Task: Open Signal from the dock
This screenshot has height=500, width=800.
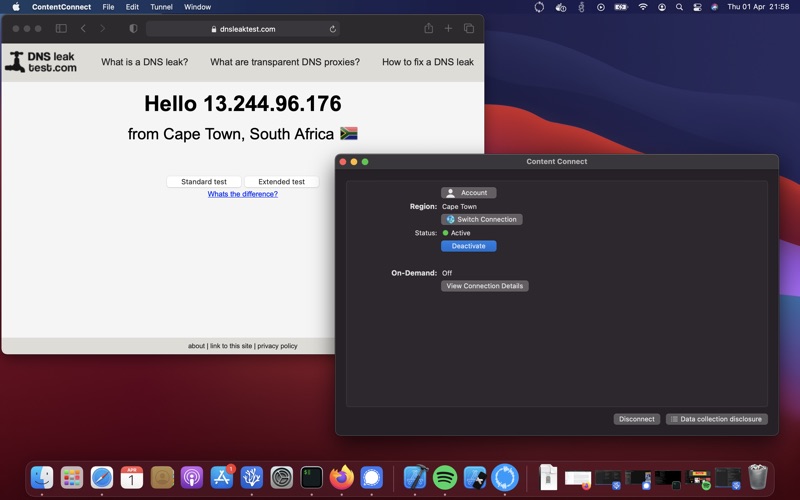Action: tap(372, 478)
